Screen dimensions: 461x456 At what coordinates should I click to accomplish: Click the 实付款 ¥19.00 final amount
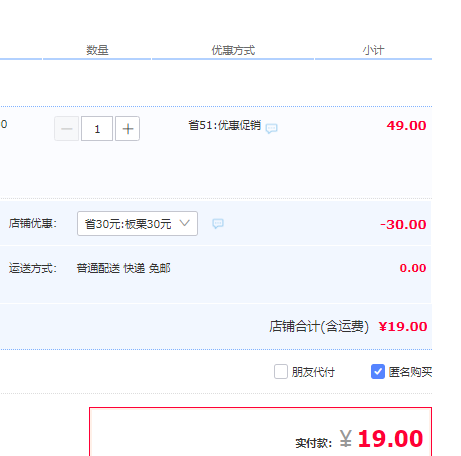coord(382,439)
